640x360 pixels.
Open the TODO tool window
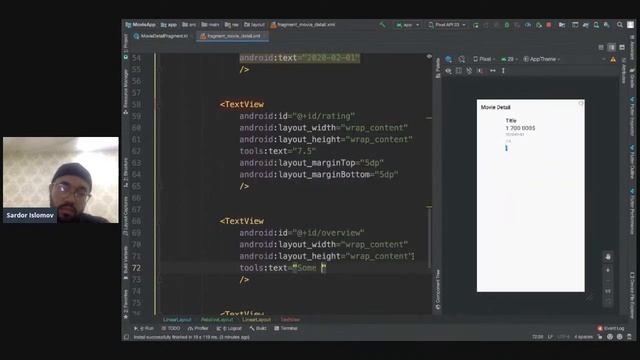(x=171, y=328)
